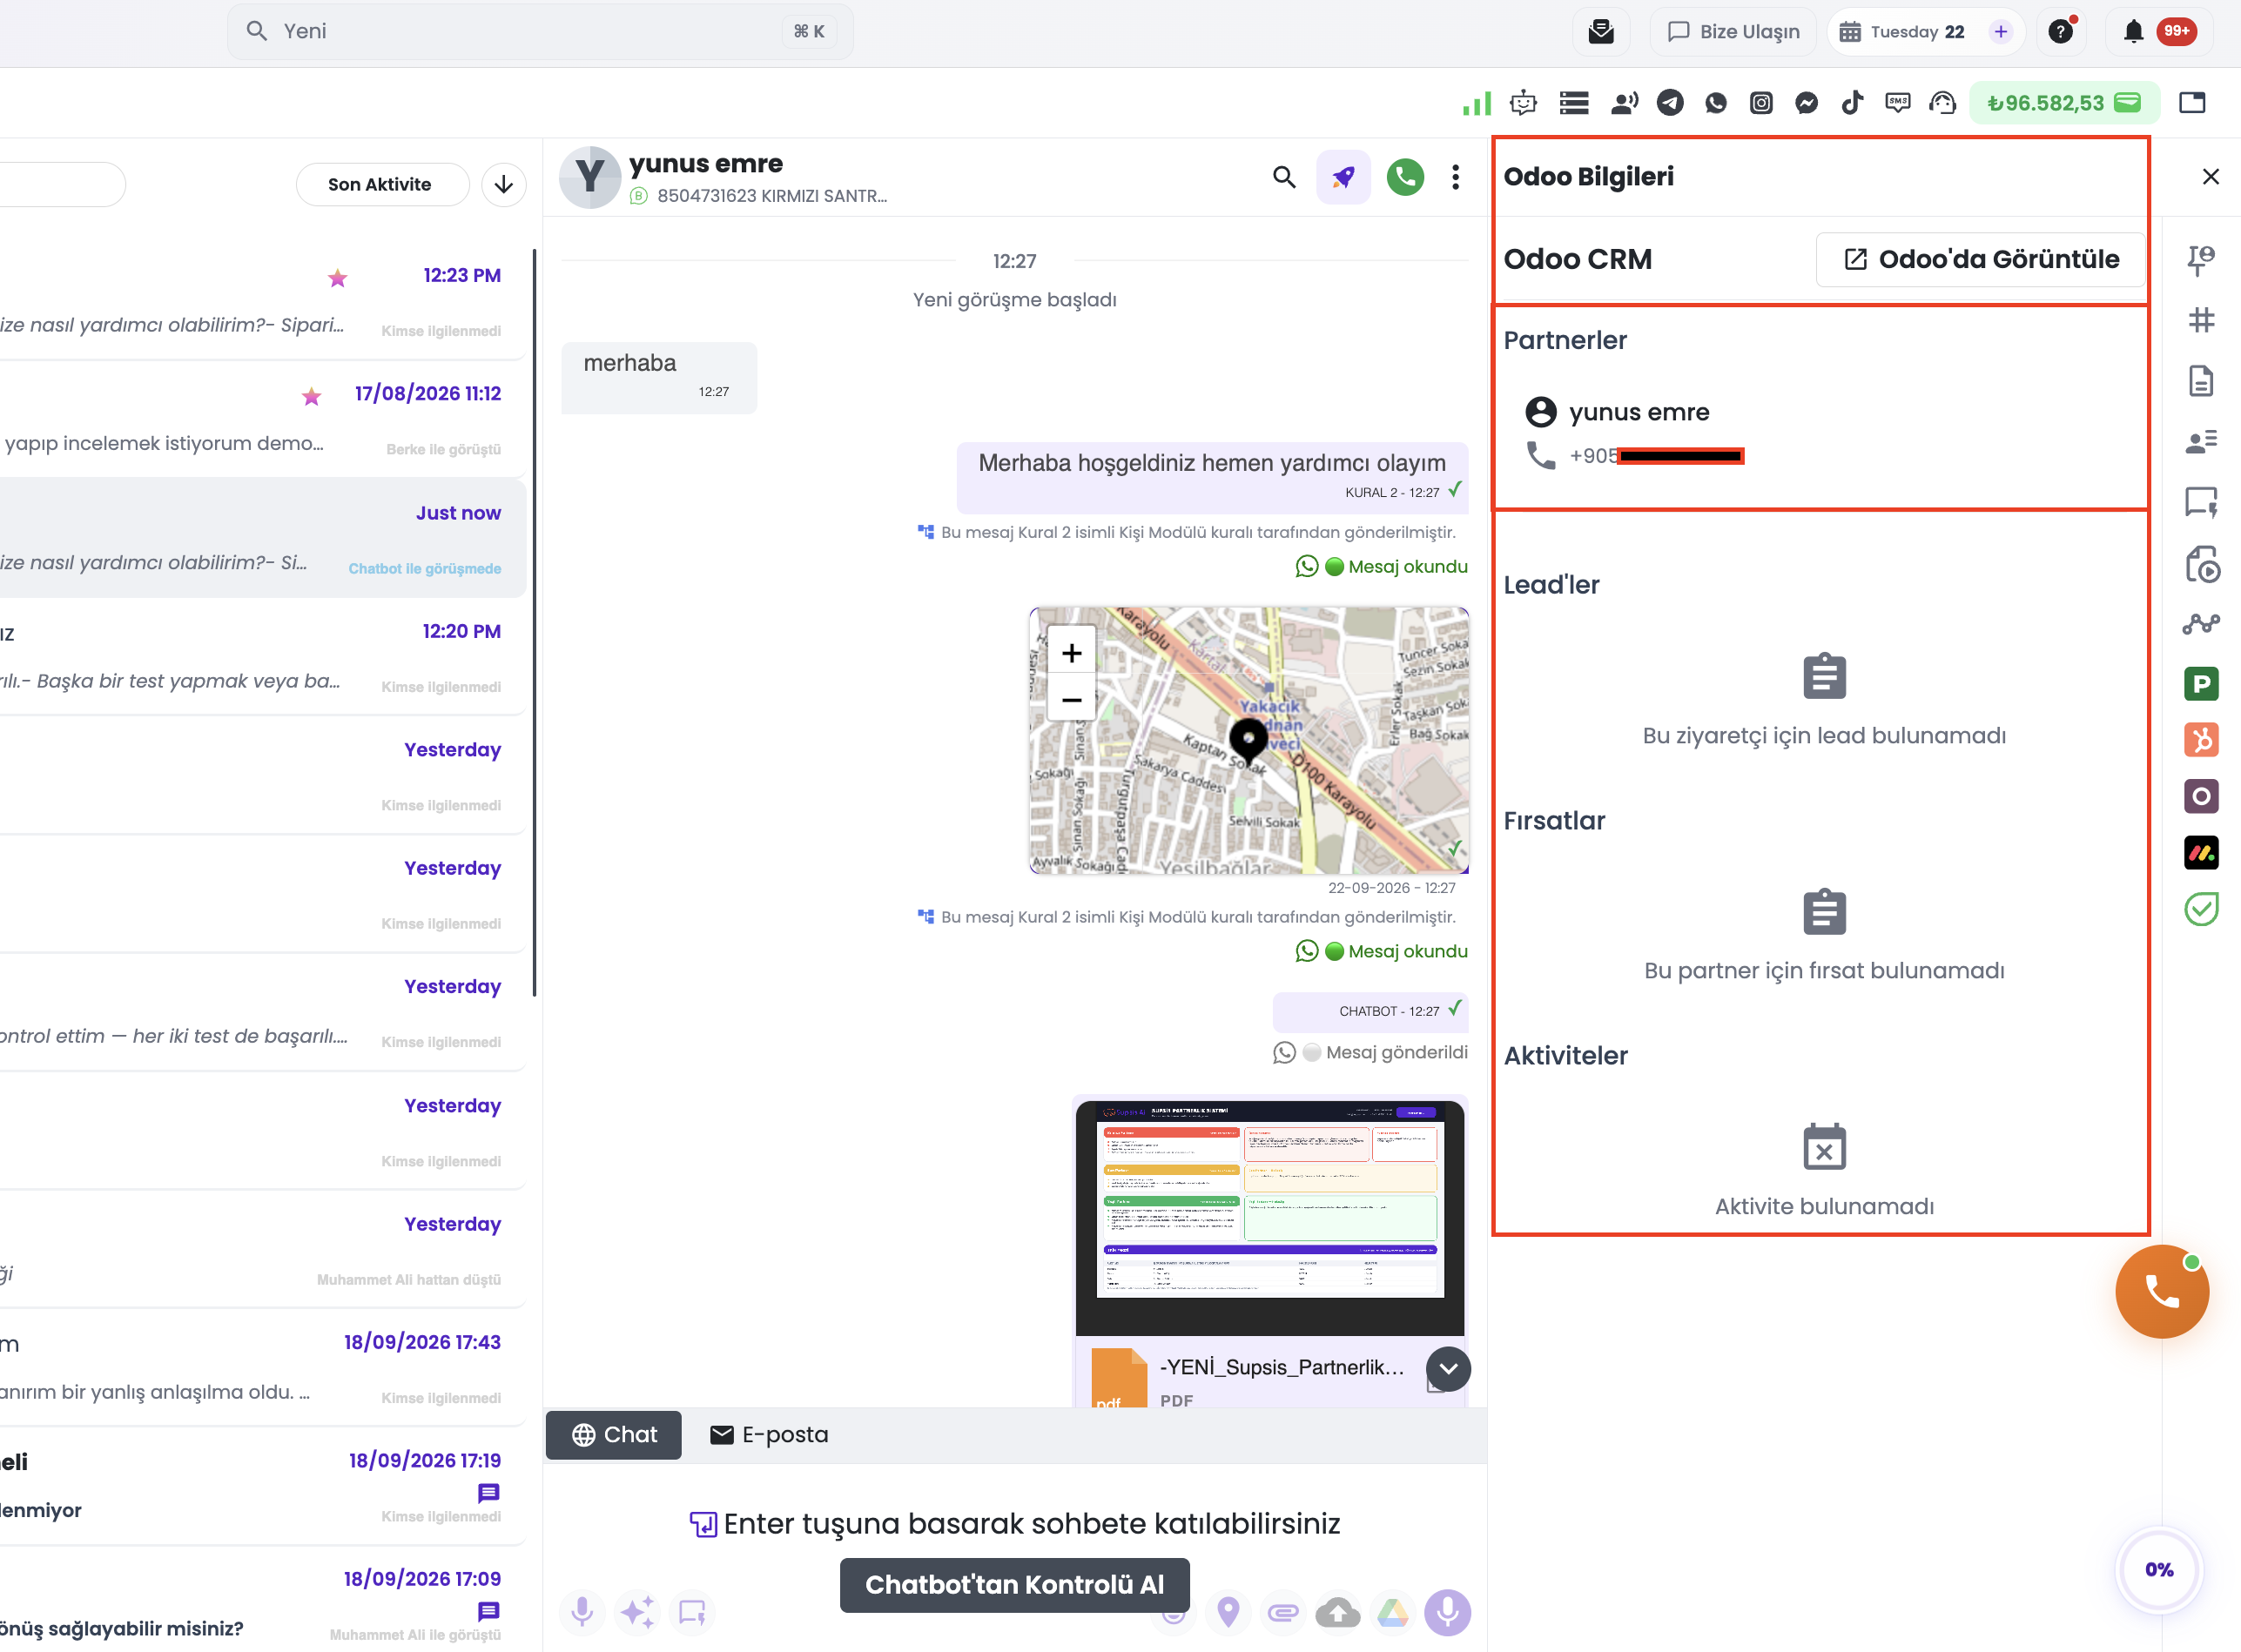Open the notifications bell
Screen dimensions: 2241x1652
click(x=2133, y=32)
